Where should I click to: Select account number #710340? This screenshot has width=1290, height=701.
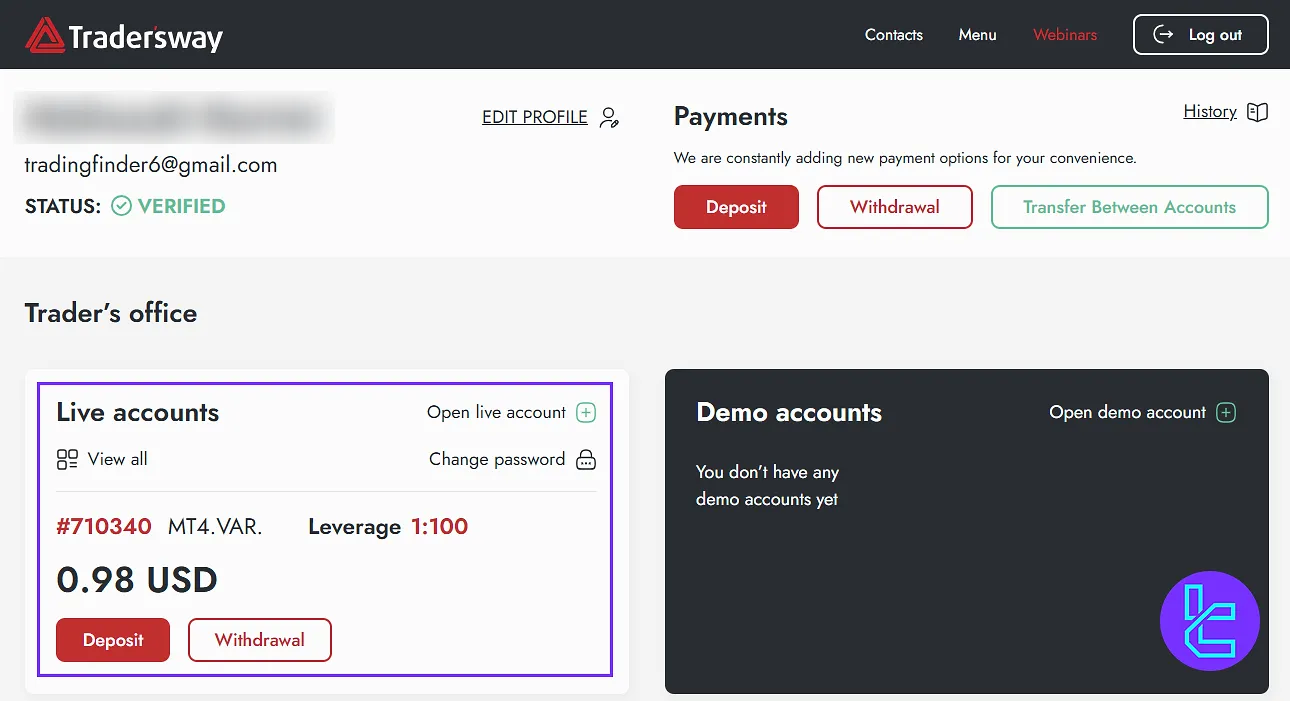[104, 527]
